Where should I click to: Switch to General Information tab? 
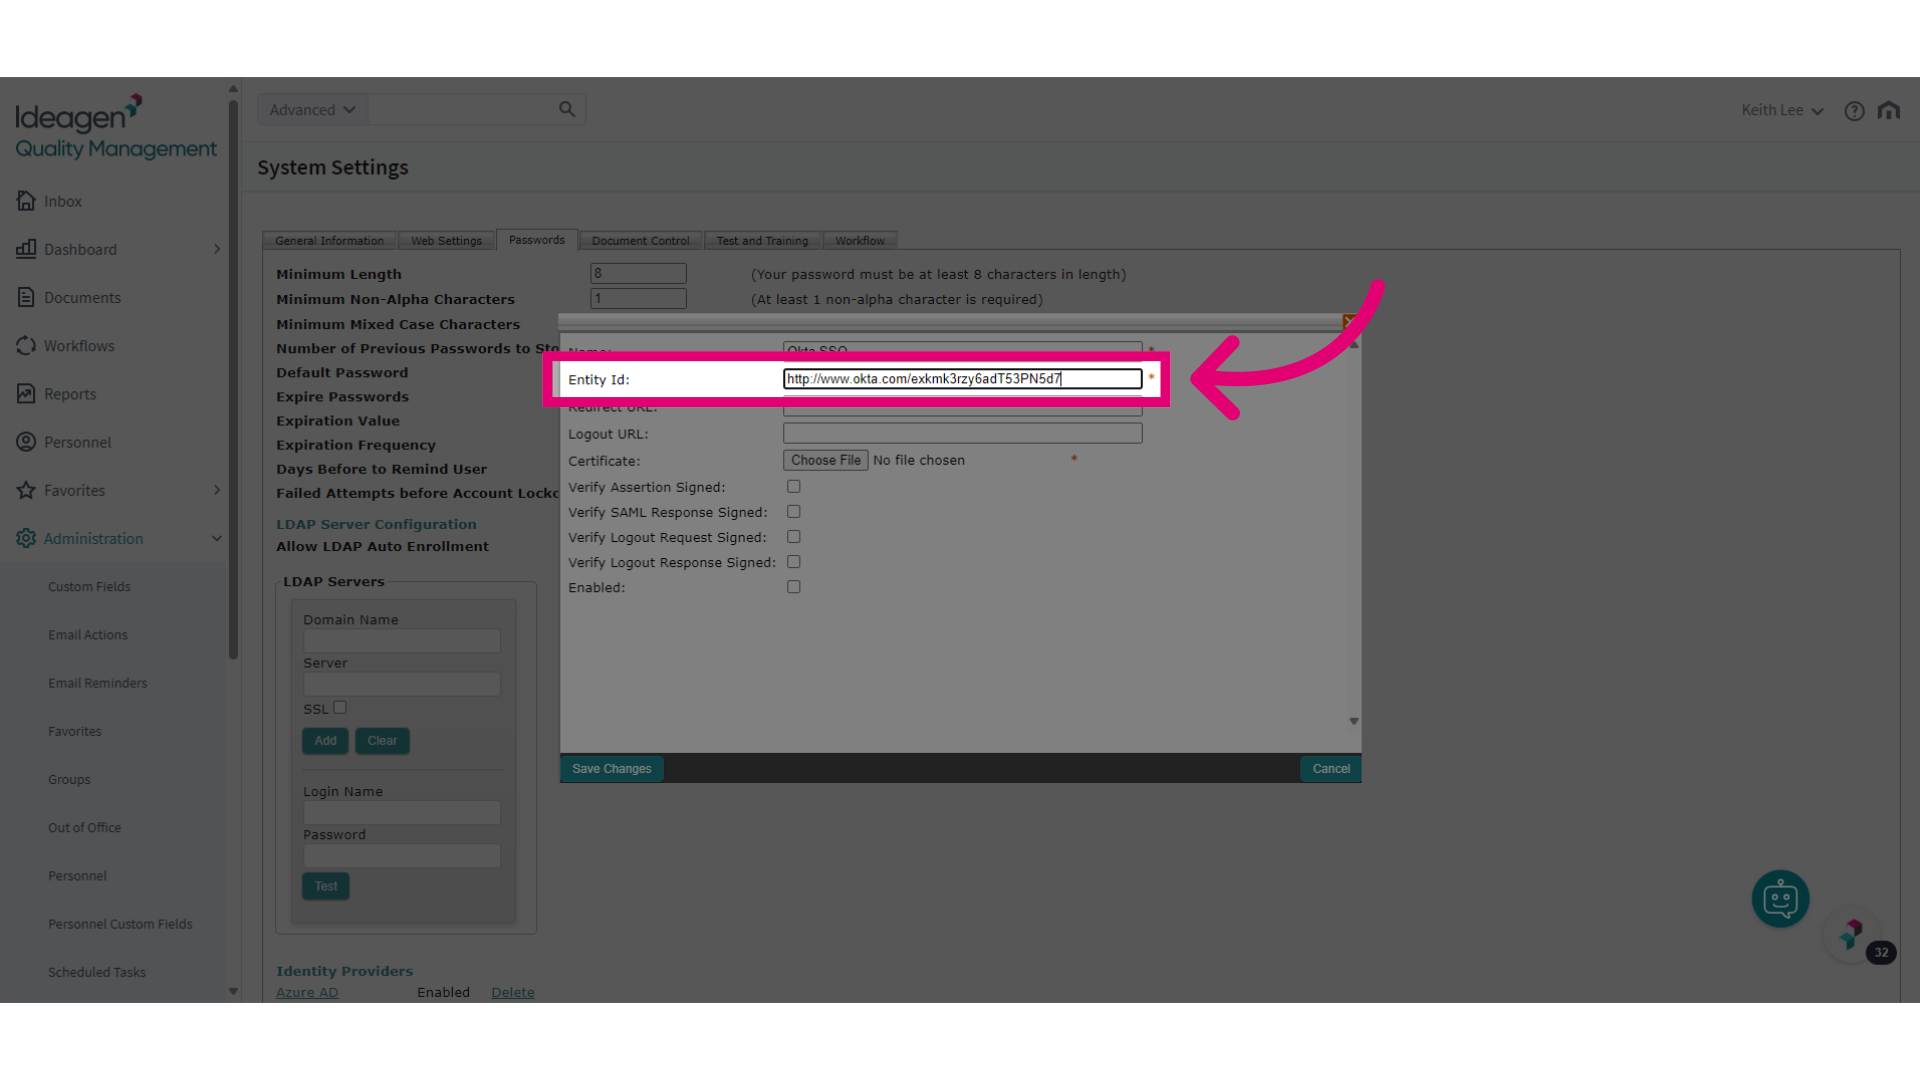tap(329, 241)
